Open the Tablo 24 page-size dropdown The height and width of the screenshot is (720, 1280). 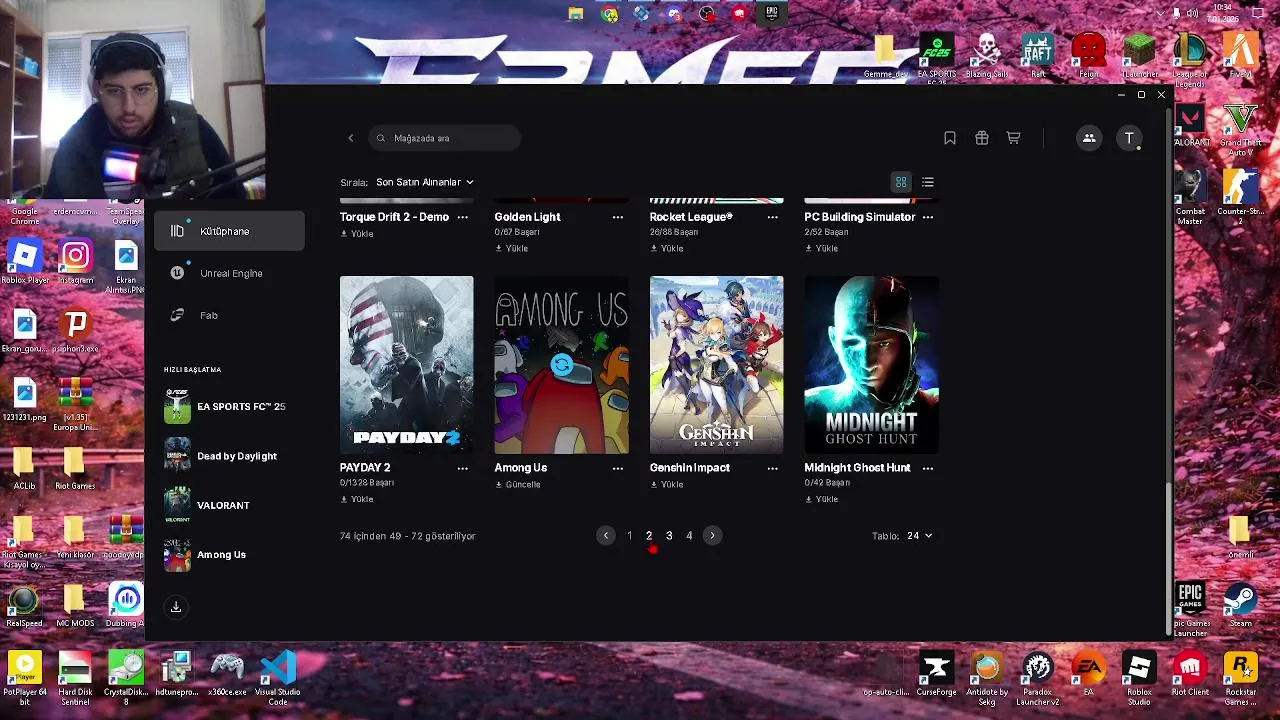(919, 536)
